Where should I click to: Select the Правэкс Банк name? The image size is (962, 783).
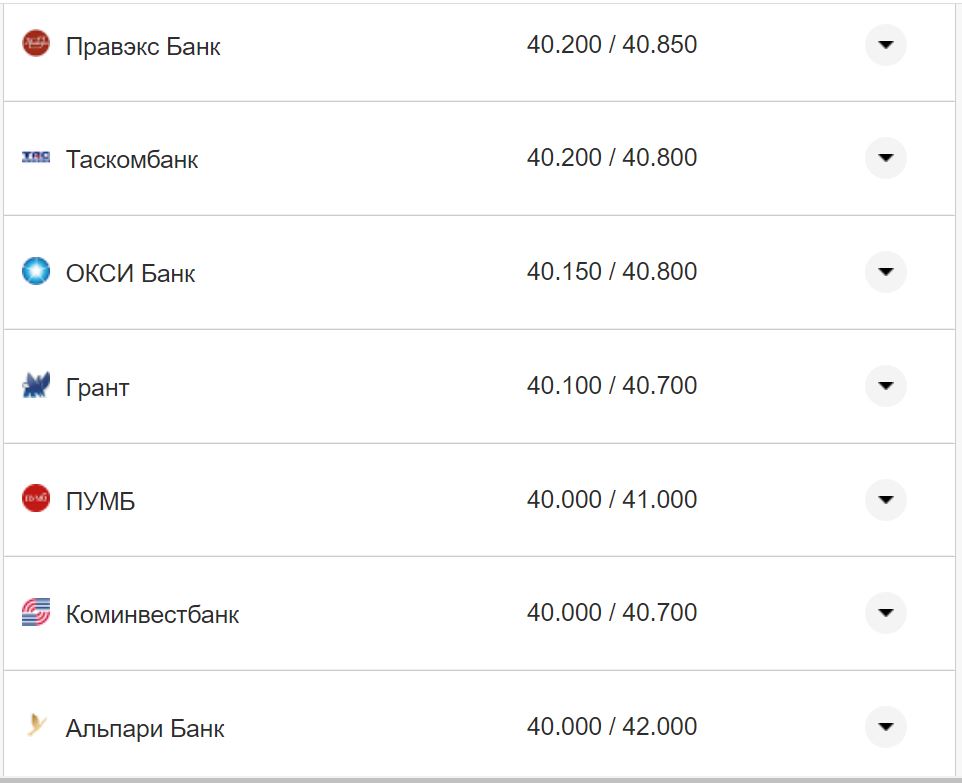[x=143, y=47]
